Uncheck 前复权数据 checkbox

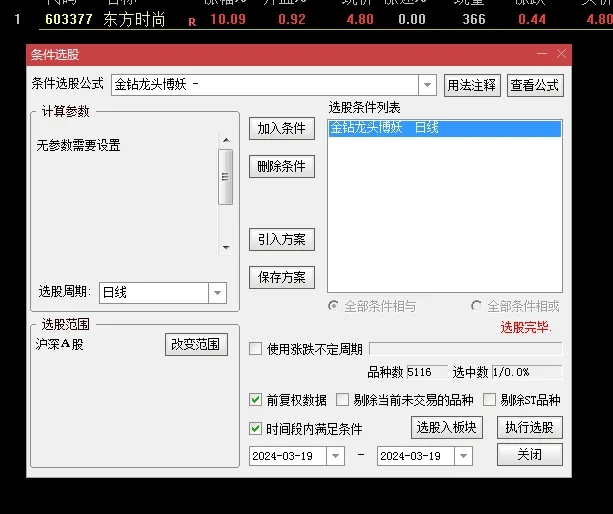pos(256,400)
